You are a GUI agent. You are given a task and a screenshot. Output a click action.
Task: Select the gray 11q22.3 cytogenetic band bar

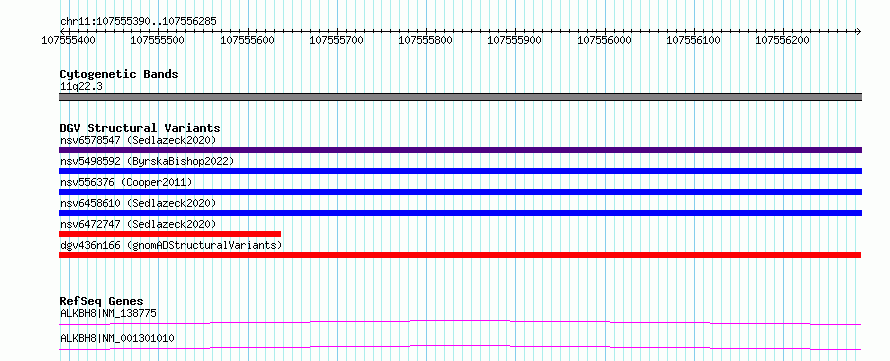tap(460, 97)
